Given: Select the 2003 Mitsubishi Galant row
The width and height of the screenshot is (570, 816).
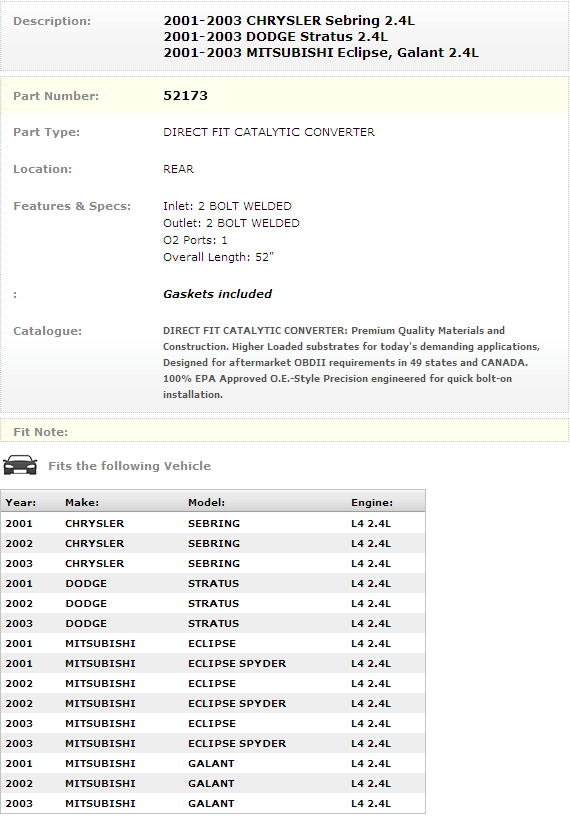Looking at the screenshot, I should pos(213,803).
